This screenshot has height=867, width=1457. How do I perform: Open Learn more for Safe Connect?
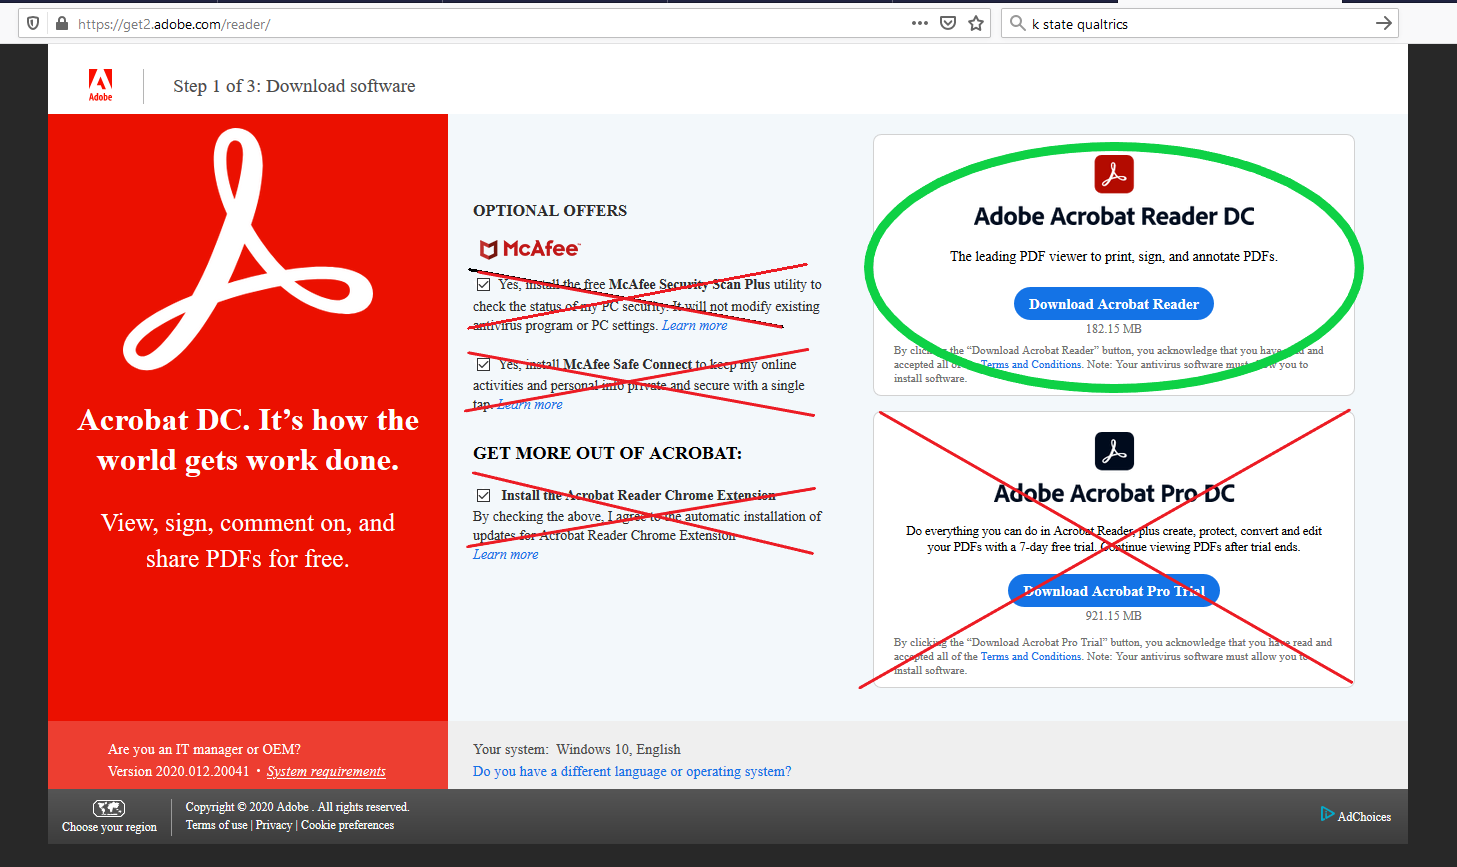click(530, 405)
